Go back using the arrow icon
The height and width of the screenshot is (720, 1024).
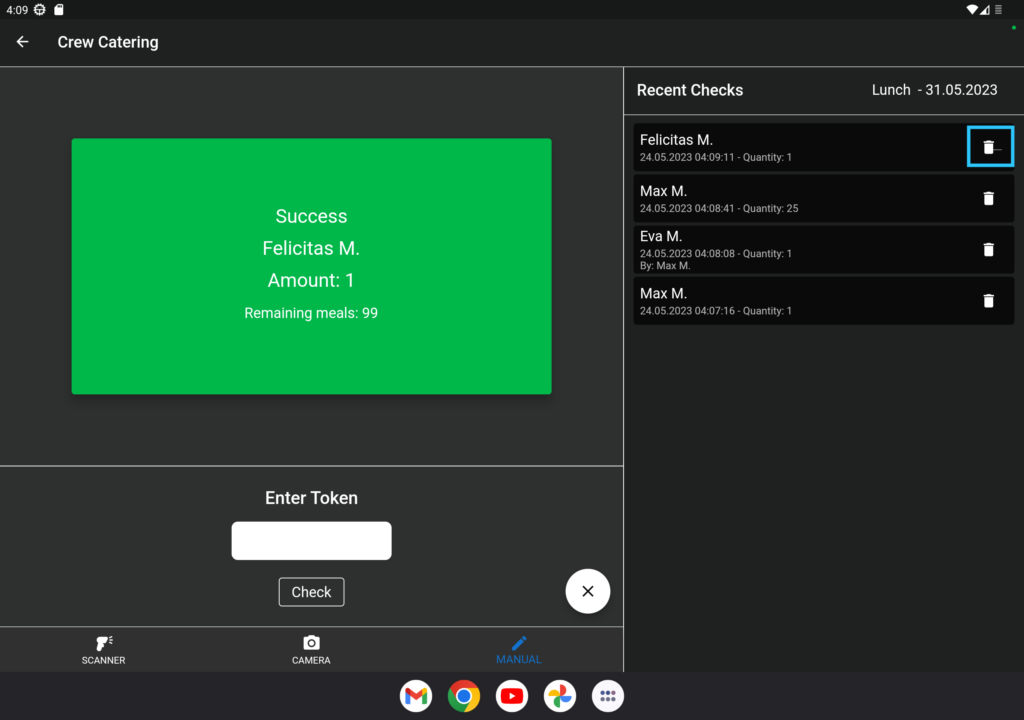point(22,42)
